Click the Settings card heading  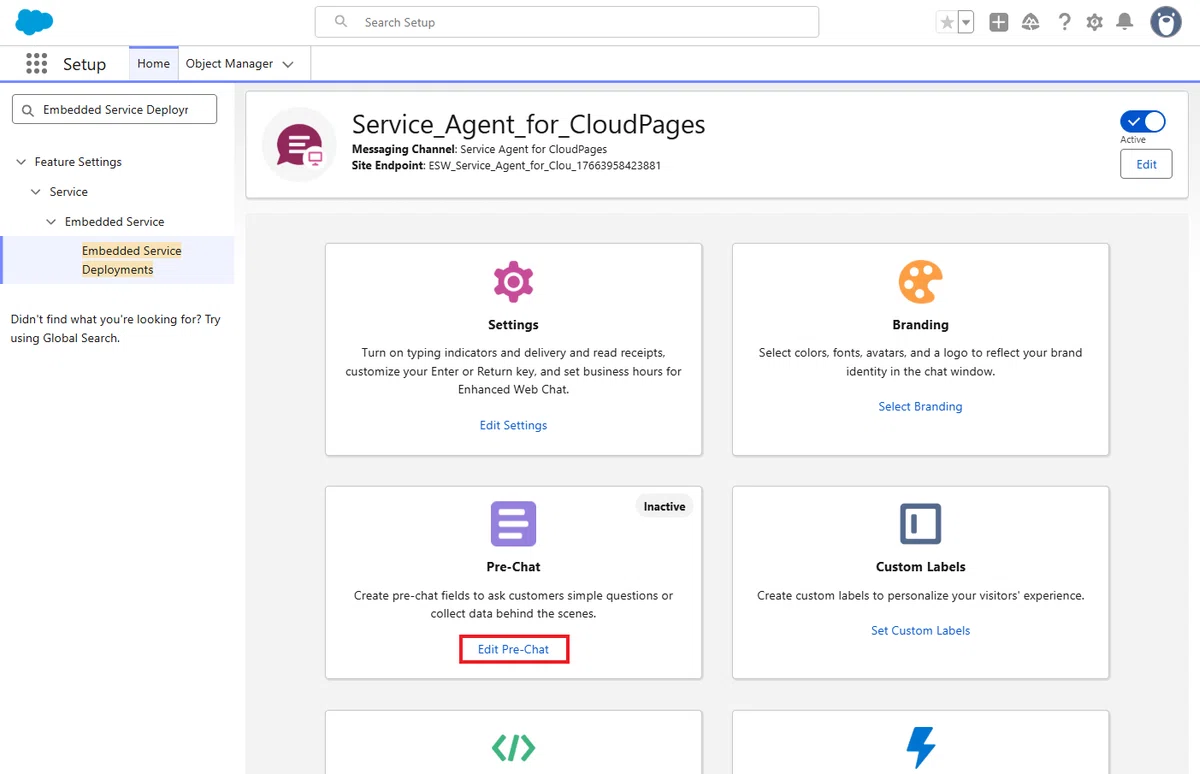click(513, 325)
